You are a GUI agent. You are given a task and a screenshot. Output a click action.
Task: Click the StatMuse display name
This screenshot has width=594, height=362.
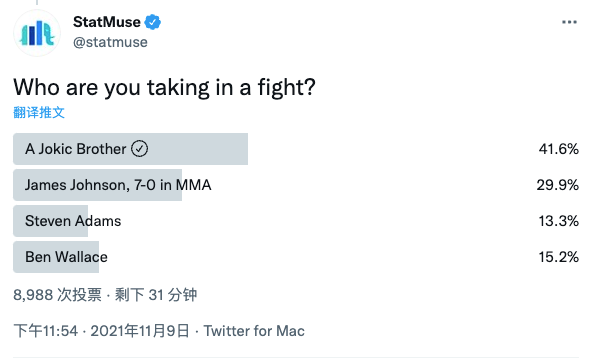coord(106,22)
